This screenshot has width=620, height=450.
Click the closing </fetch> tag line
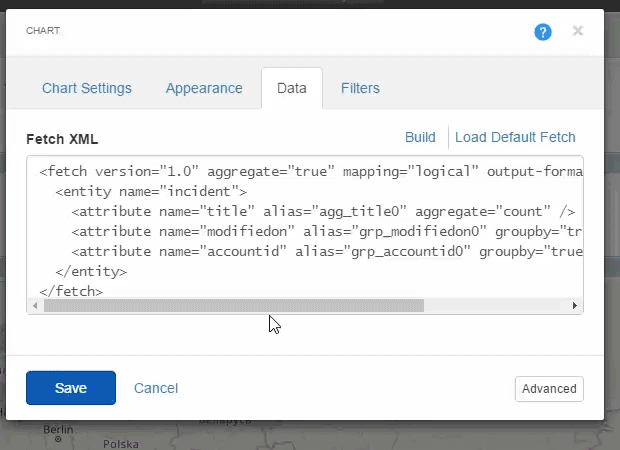click(71, 291)
